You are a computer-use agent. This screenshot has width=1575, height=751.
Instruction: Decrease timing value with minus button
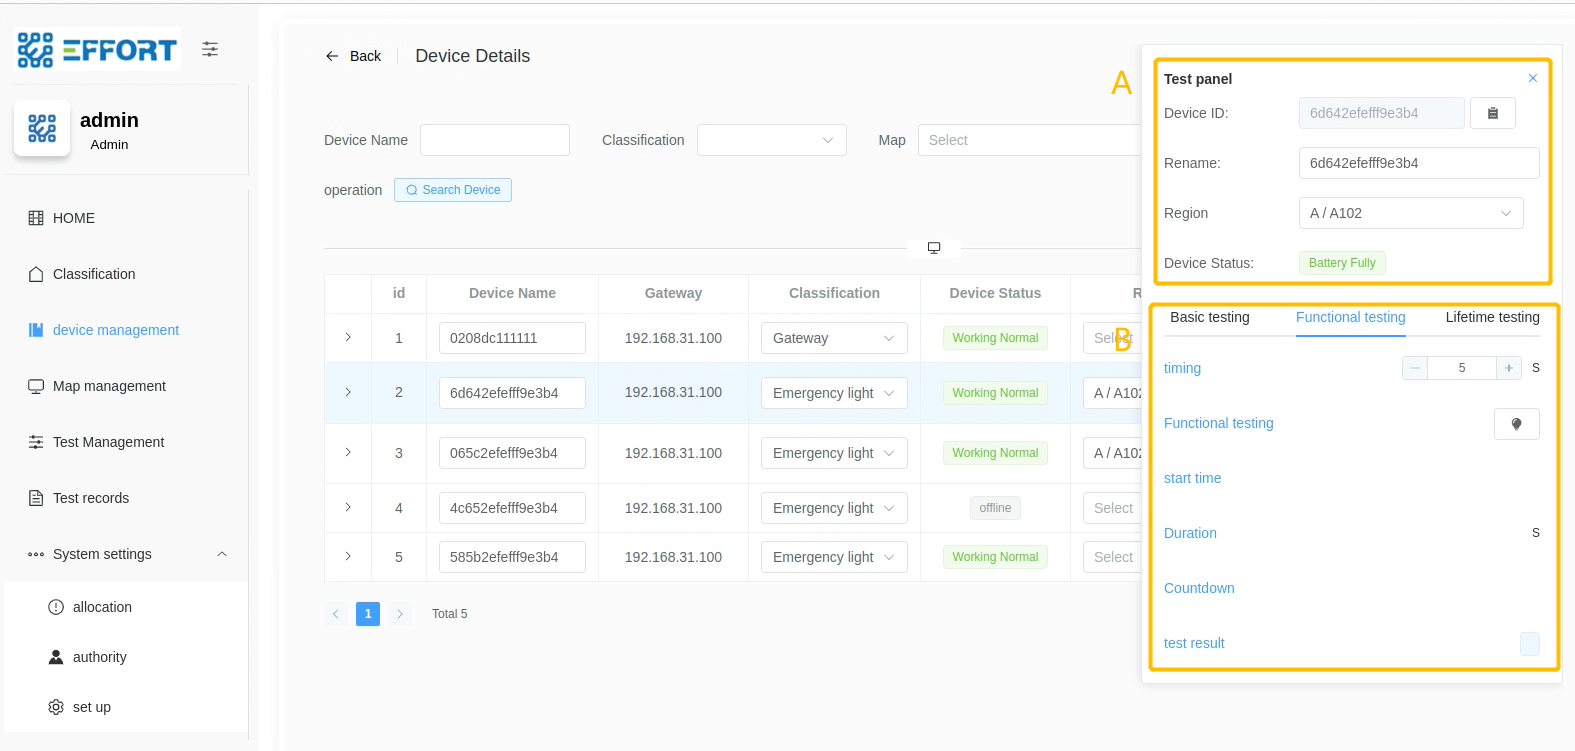pos(1414,368)
